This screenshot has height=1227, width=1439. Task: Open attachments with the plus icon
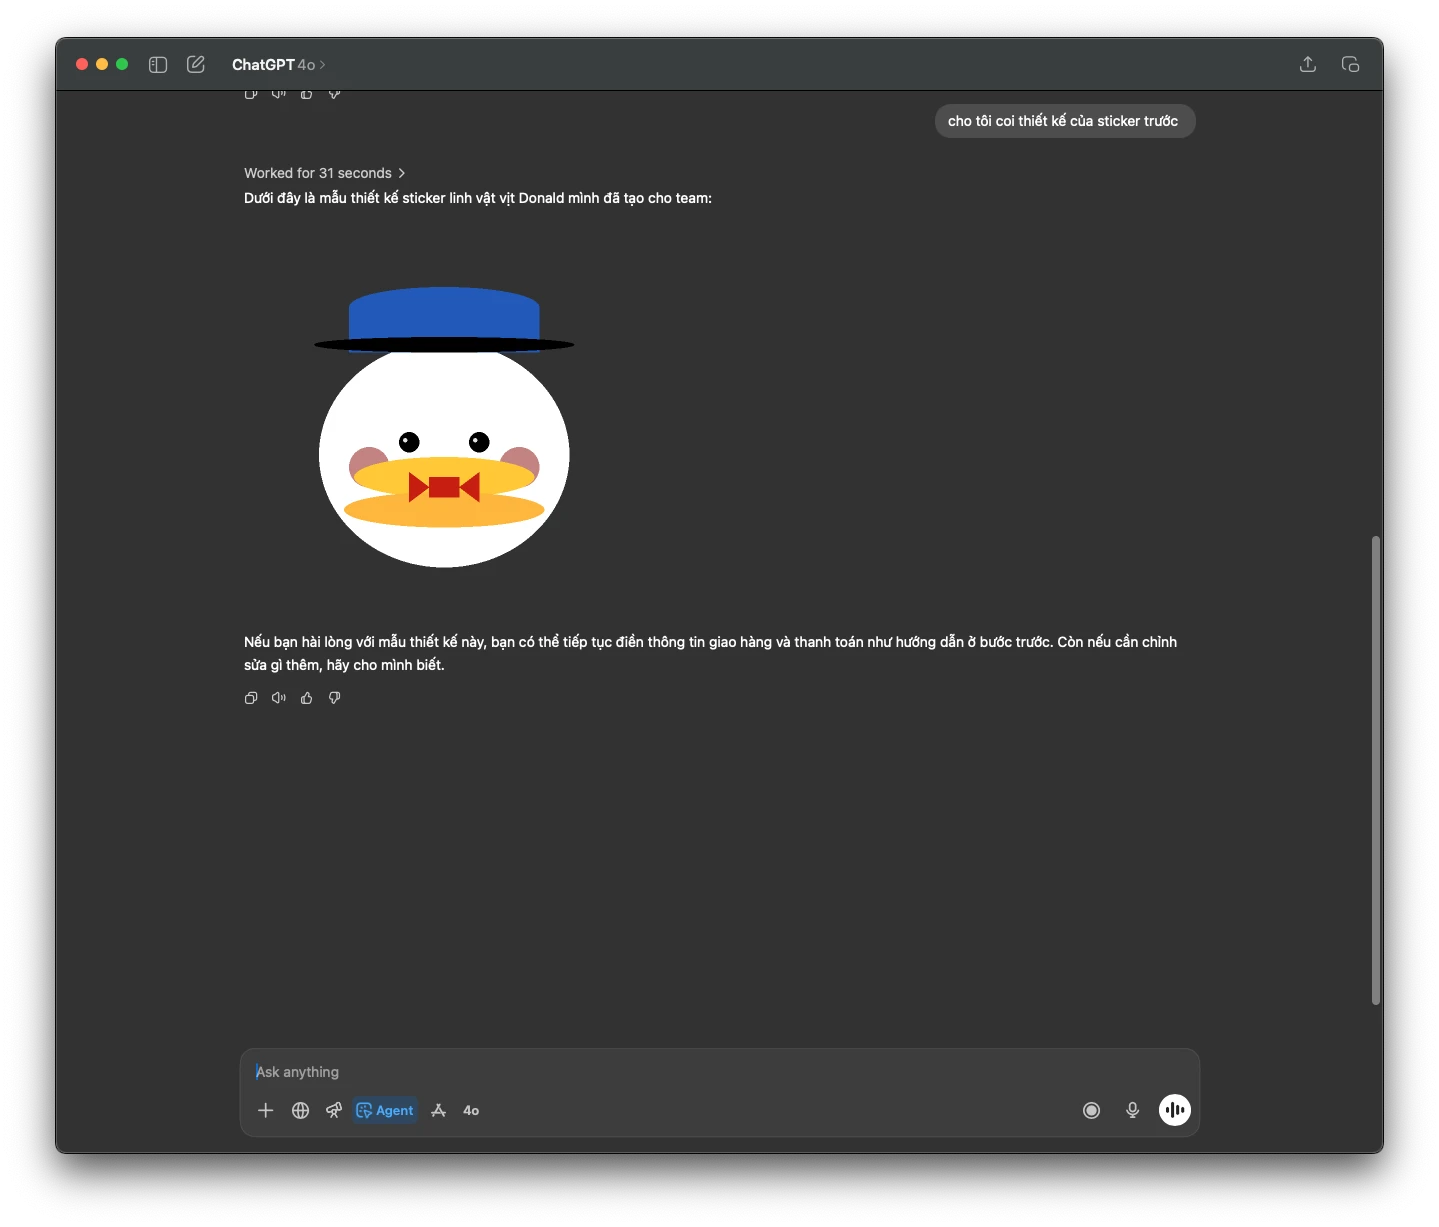[266, 1110]
